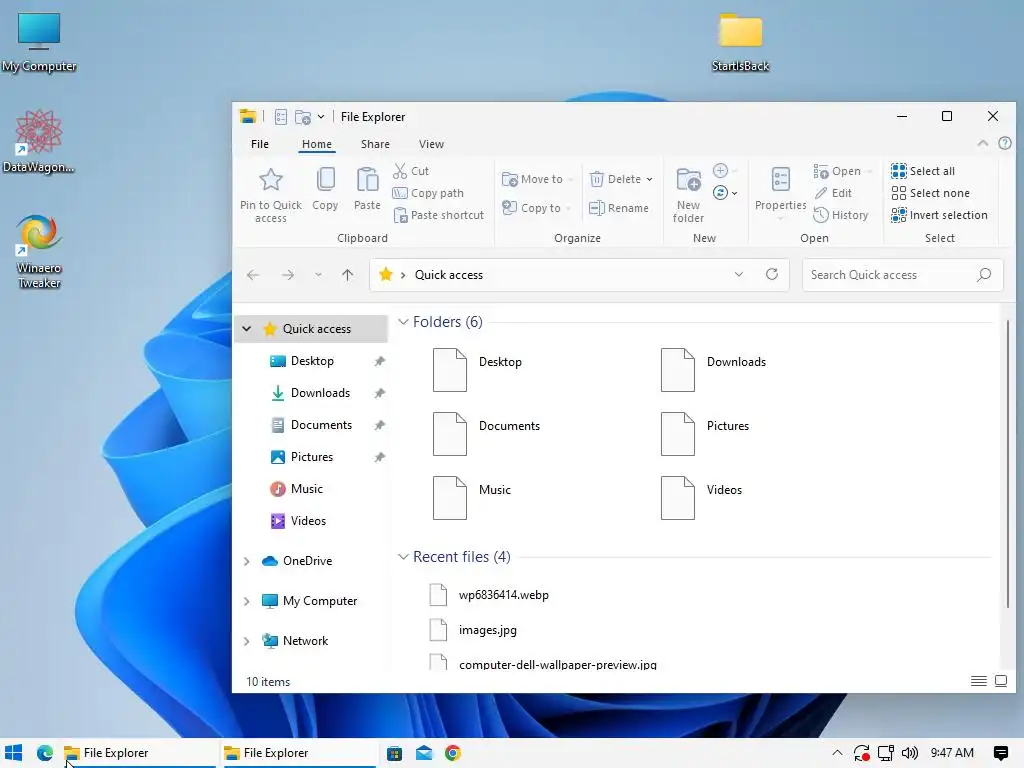The width and height of the screenshot is (1024, 768).
Task: Click the Rename ribbon button
Action: pyautogui.click(x=618, y=208)
